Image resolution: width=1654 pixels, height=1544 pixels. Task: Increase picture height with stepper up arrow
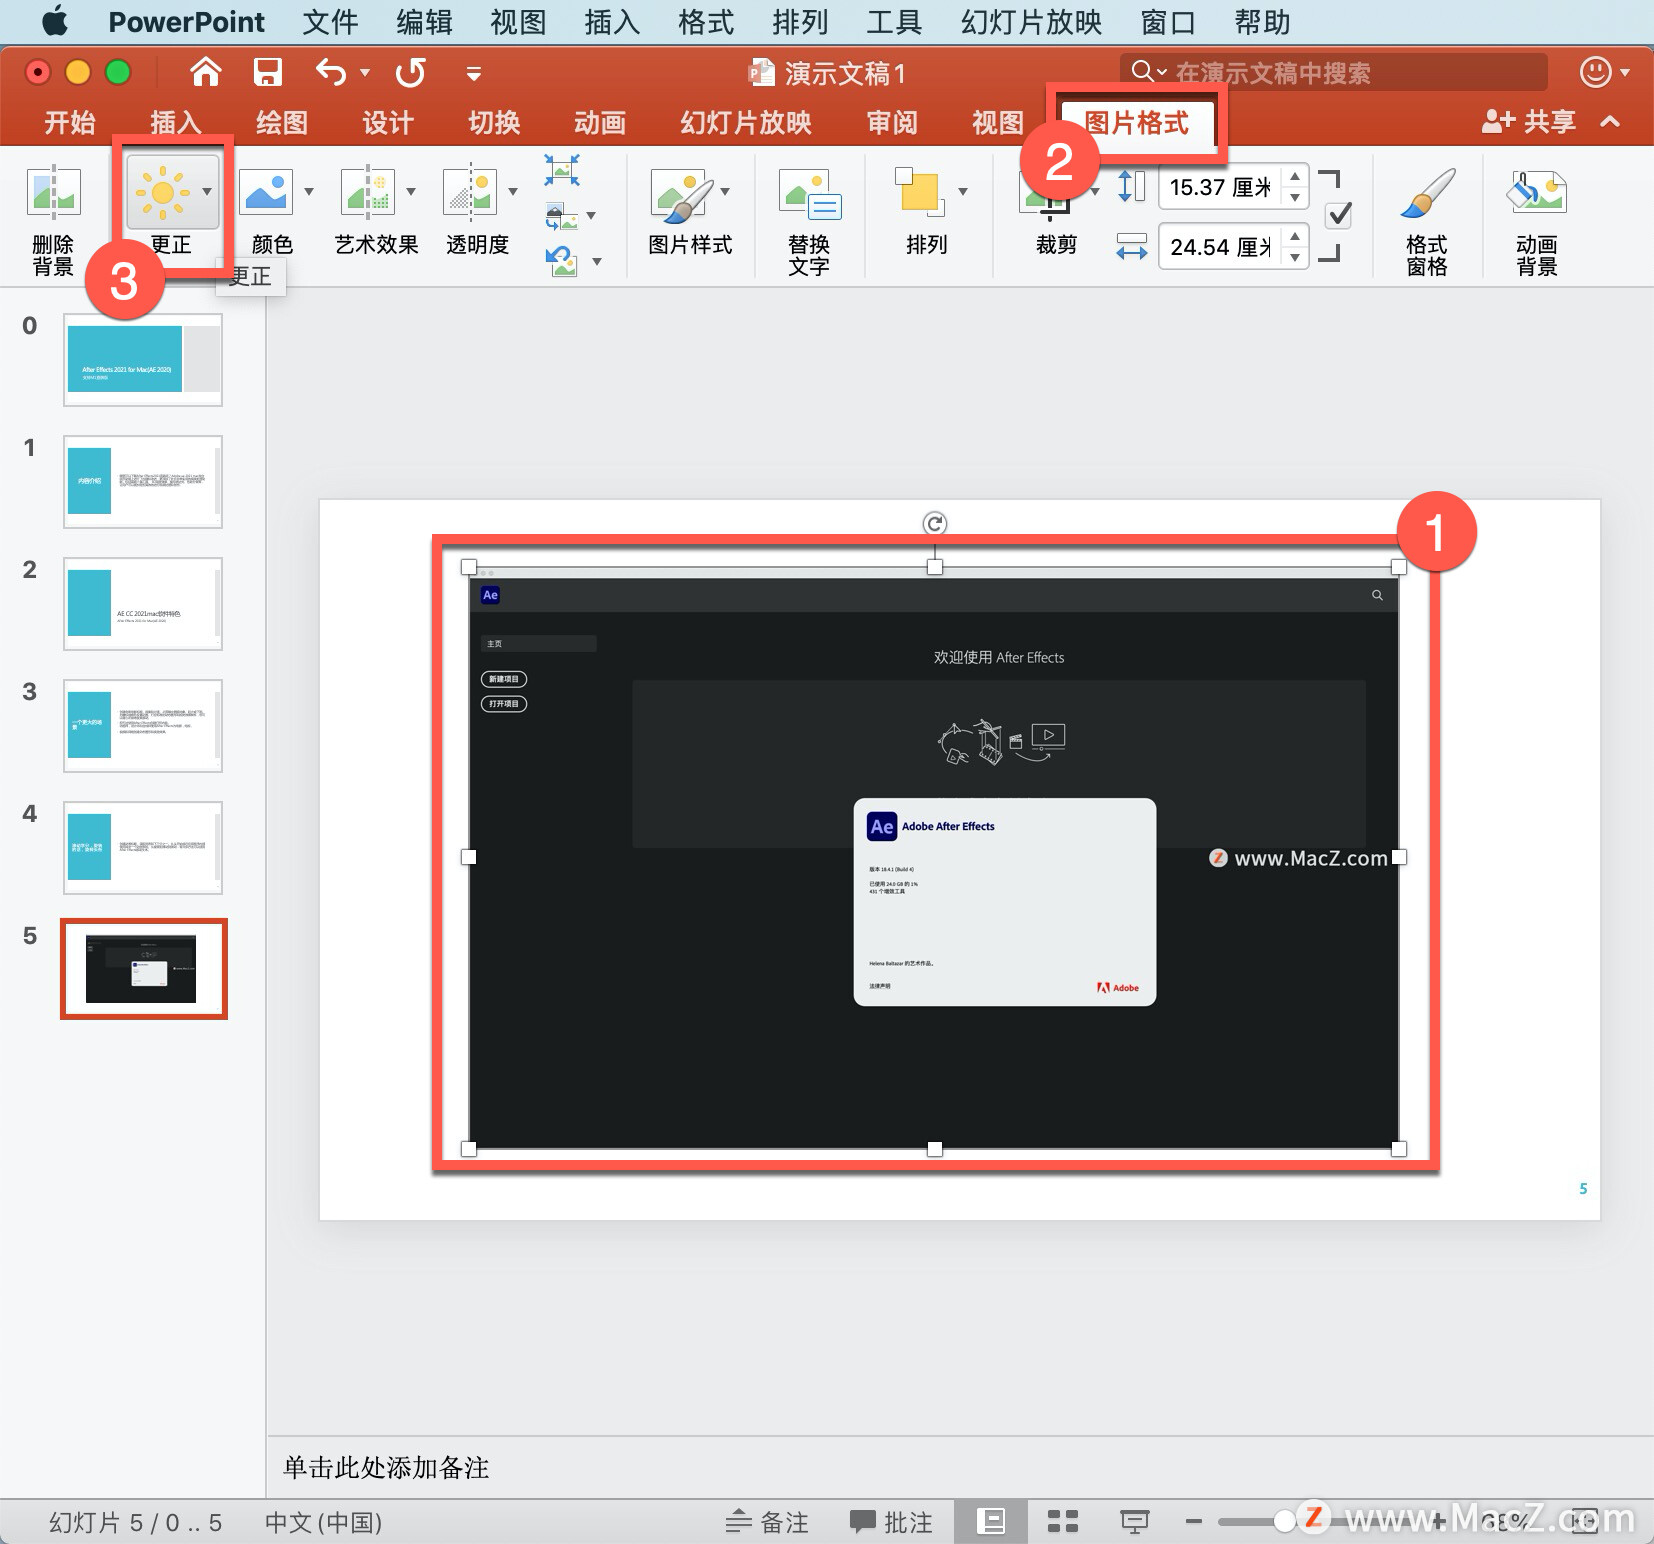pos(1295,176)
